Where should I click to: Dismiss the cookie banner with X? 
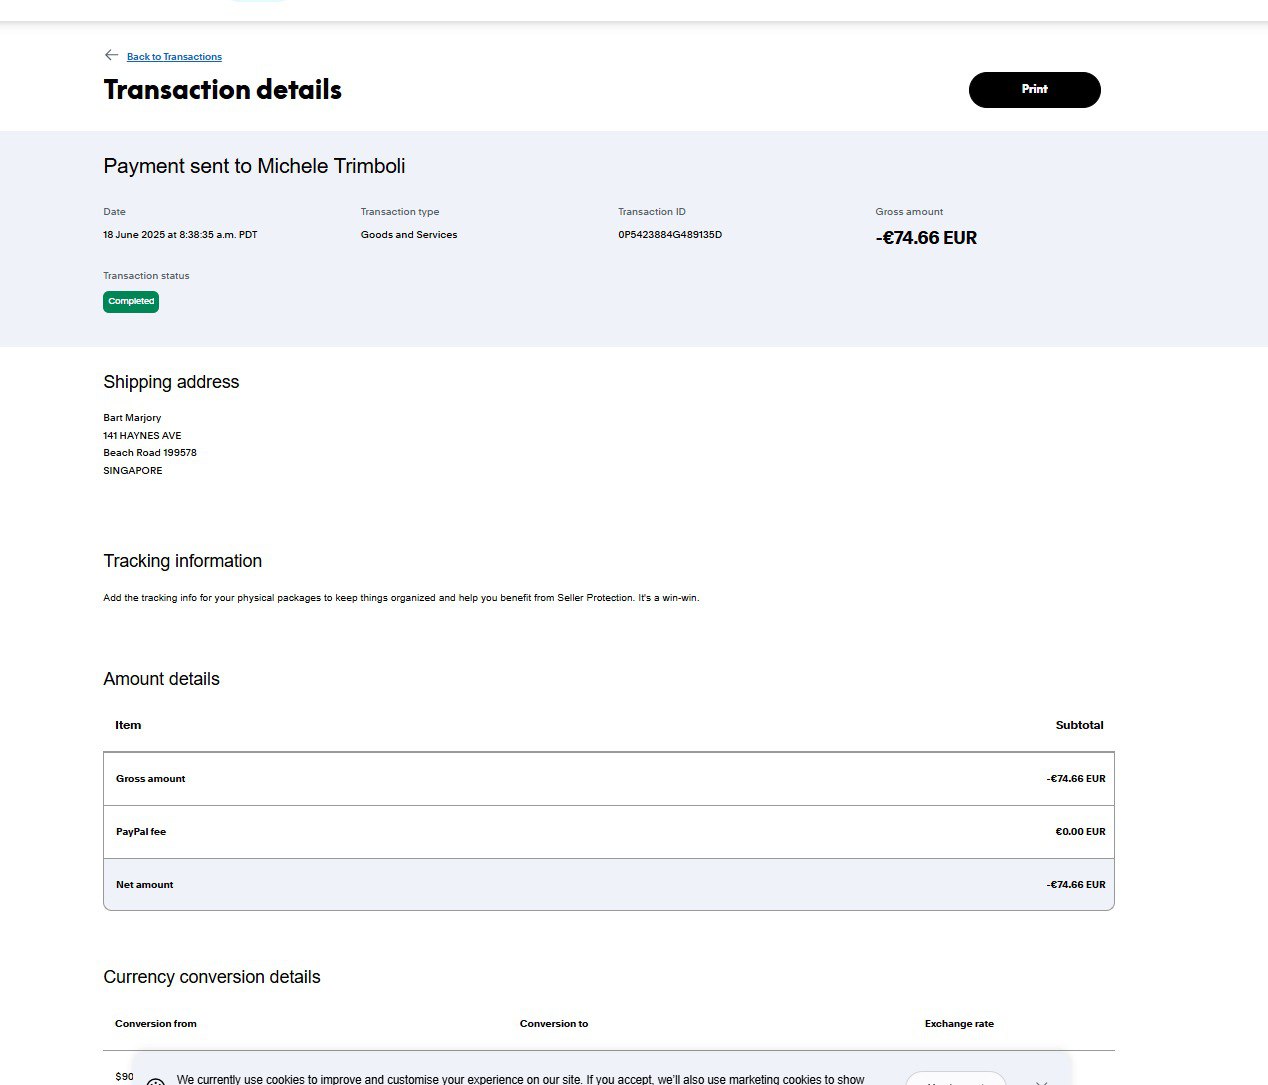pyautogui.click(x=1041, y=1082)
